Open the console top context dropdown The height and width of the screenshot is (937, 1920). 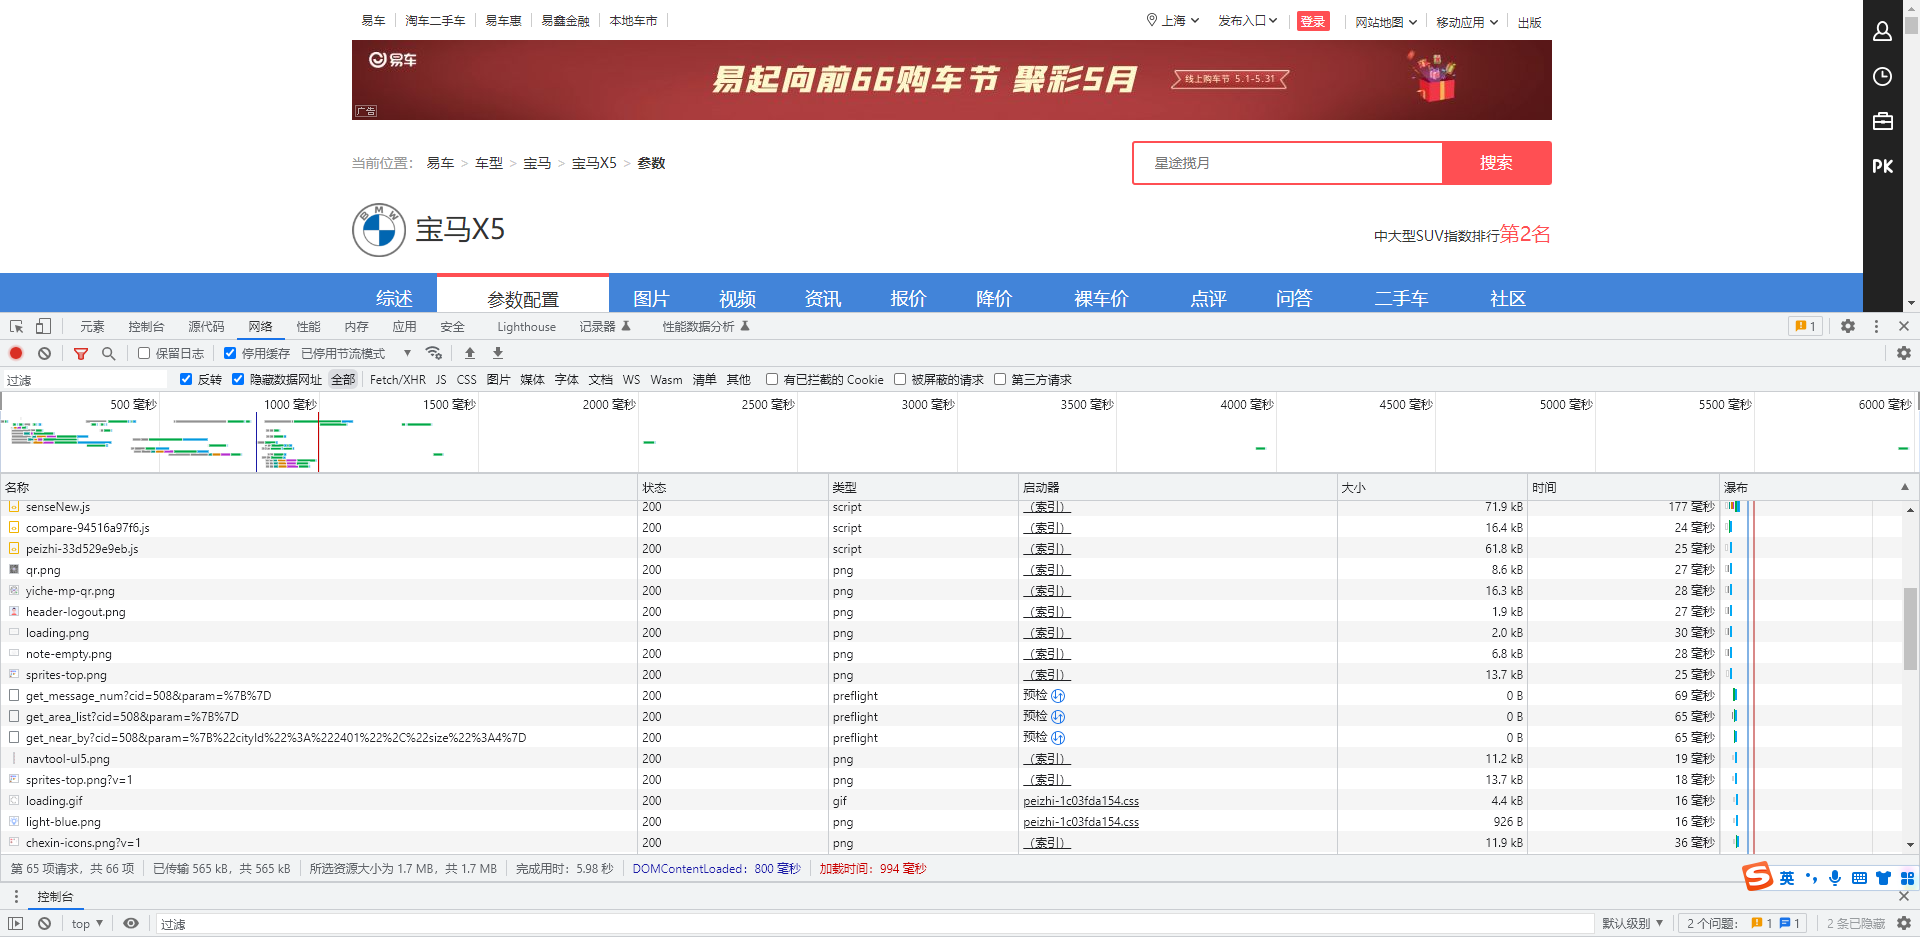[x=88, y=923]
